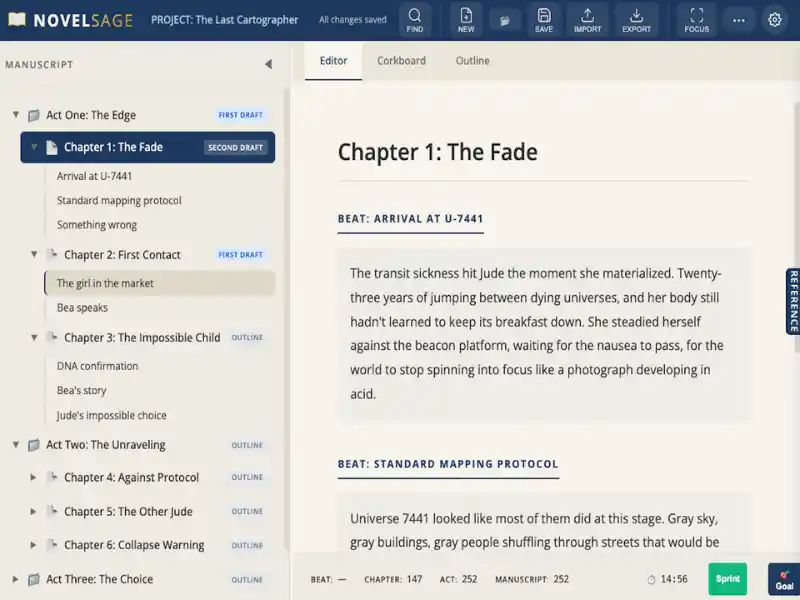
Task: Open the writing Goal panel
Action: tap(784, 580)
